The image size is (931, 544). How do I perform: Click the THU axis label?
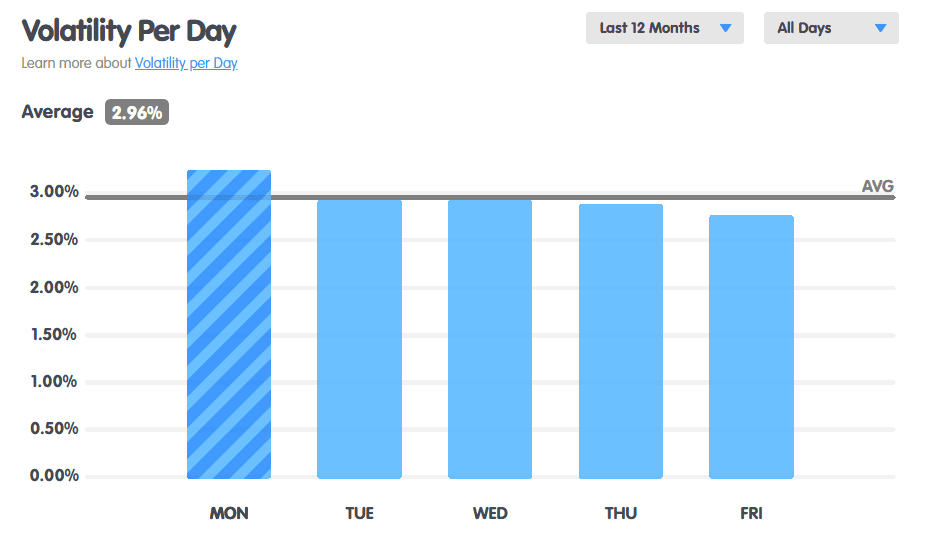[620, 513]
